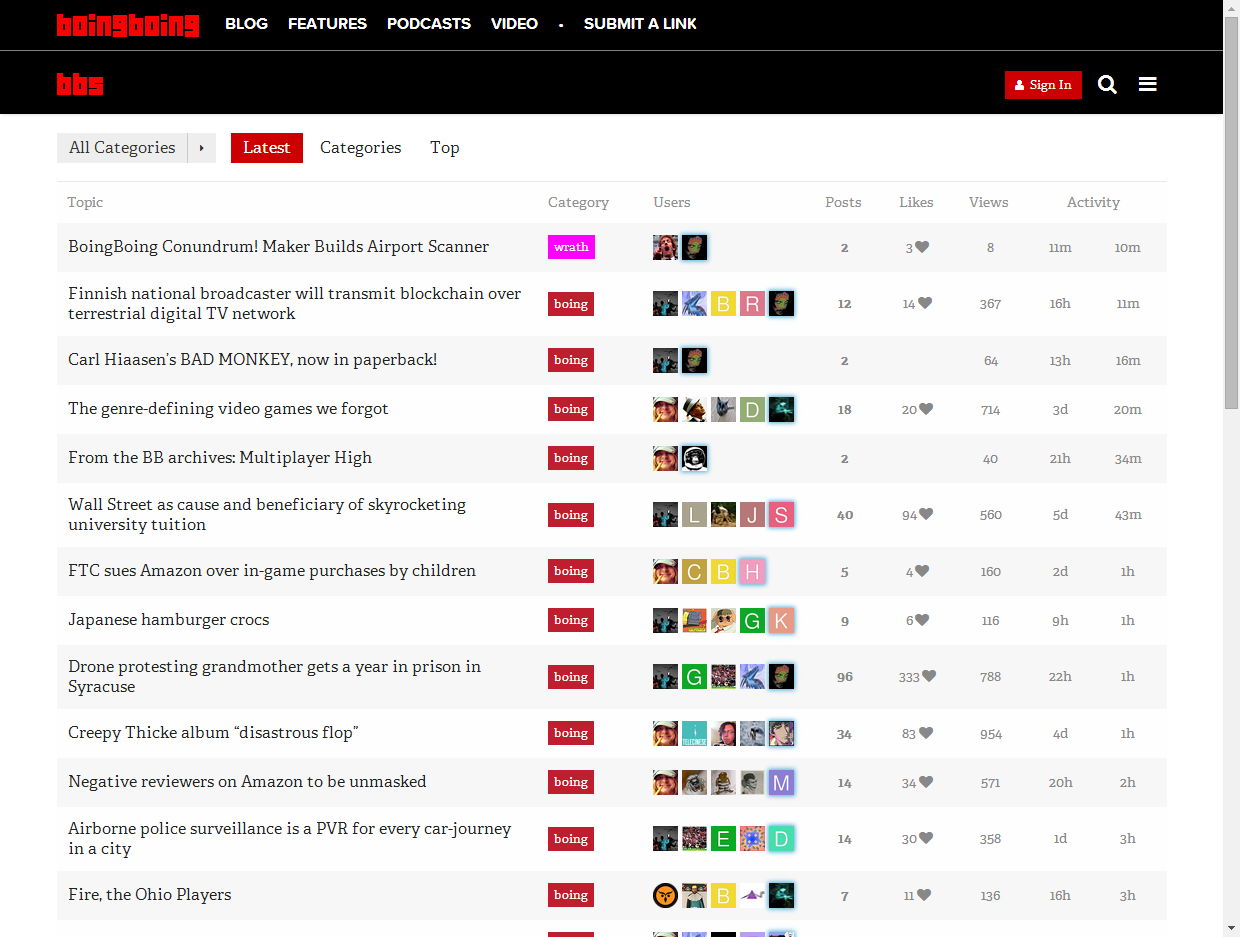
Task: Switch to the Categories tab
Action: 360,148
